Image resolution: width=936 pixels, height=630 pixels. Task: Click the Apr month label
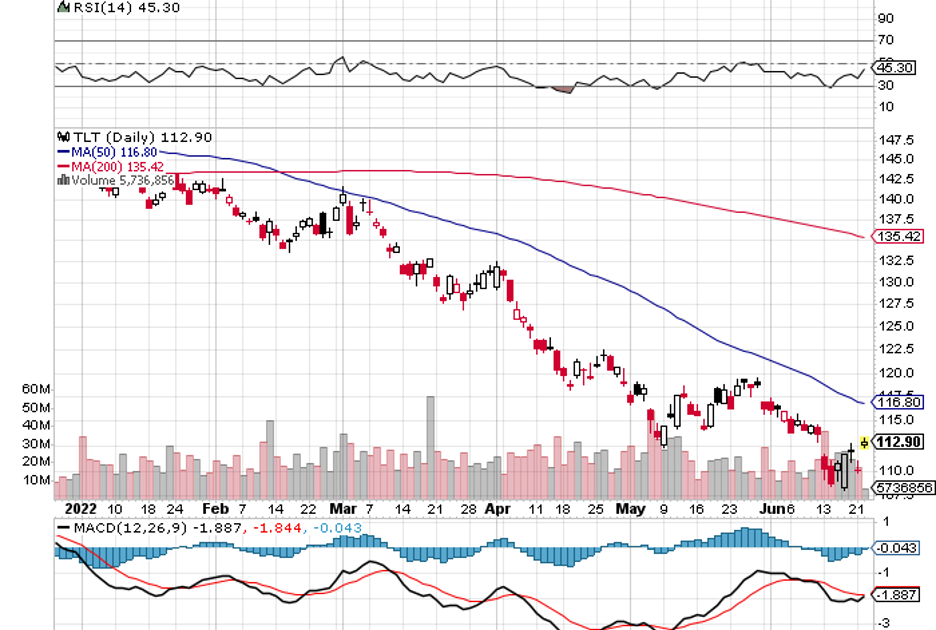tap(497, 509)
